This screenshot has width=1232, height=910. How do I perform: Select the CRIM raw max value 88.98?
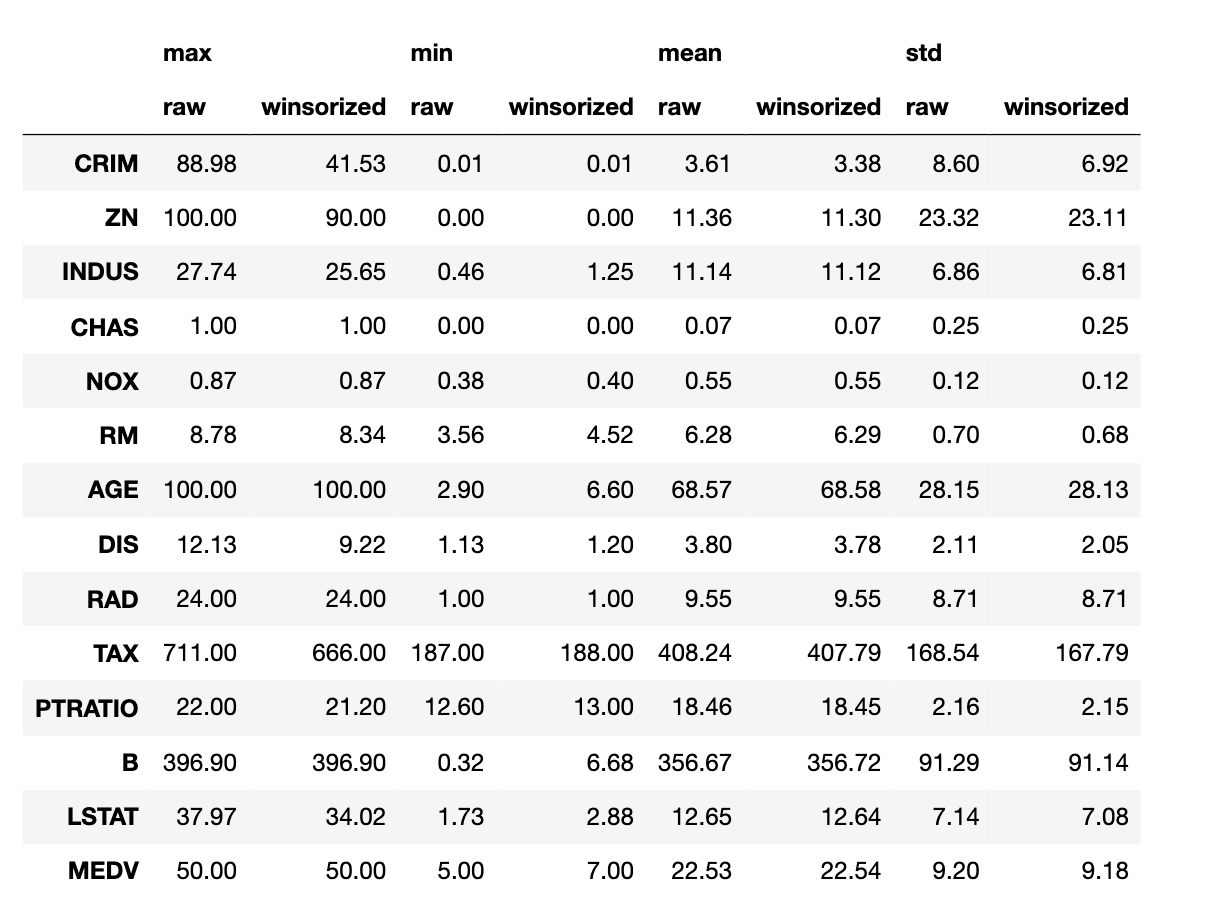[206, 163]
